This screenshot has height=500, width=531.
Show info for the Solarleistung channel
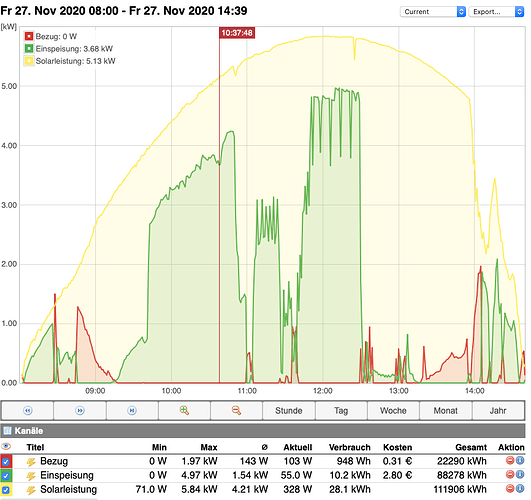tap(520, 488)
